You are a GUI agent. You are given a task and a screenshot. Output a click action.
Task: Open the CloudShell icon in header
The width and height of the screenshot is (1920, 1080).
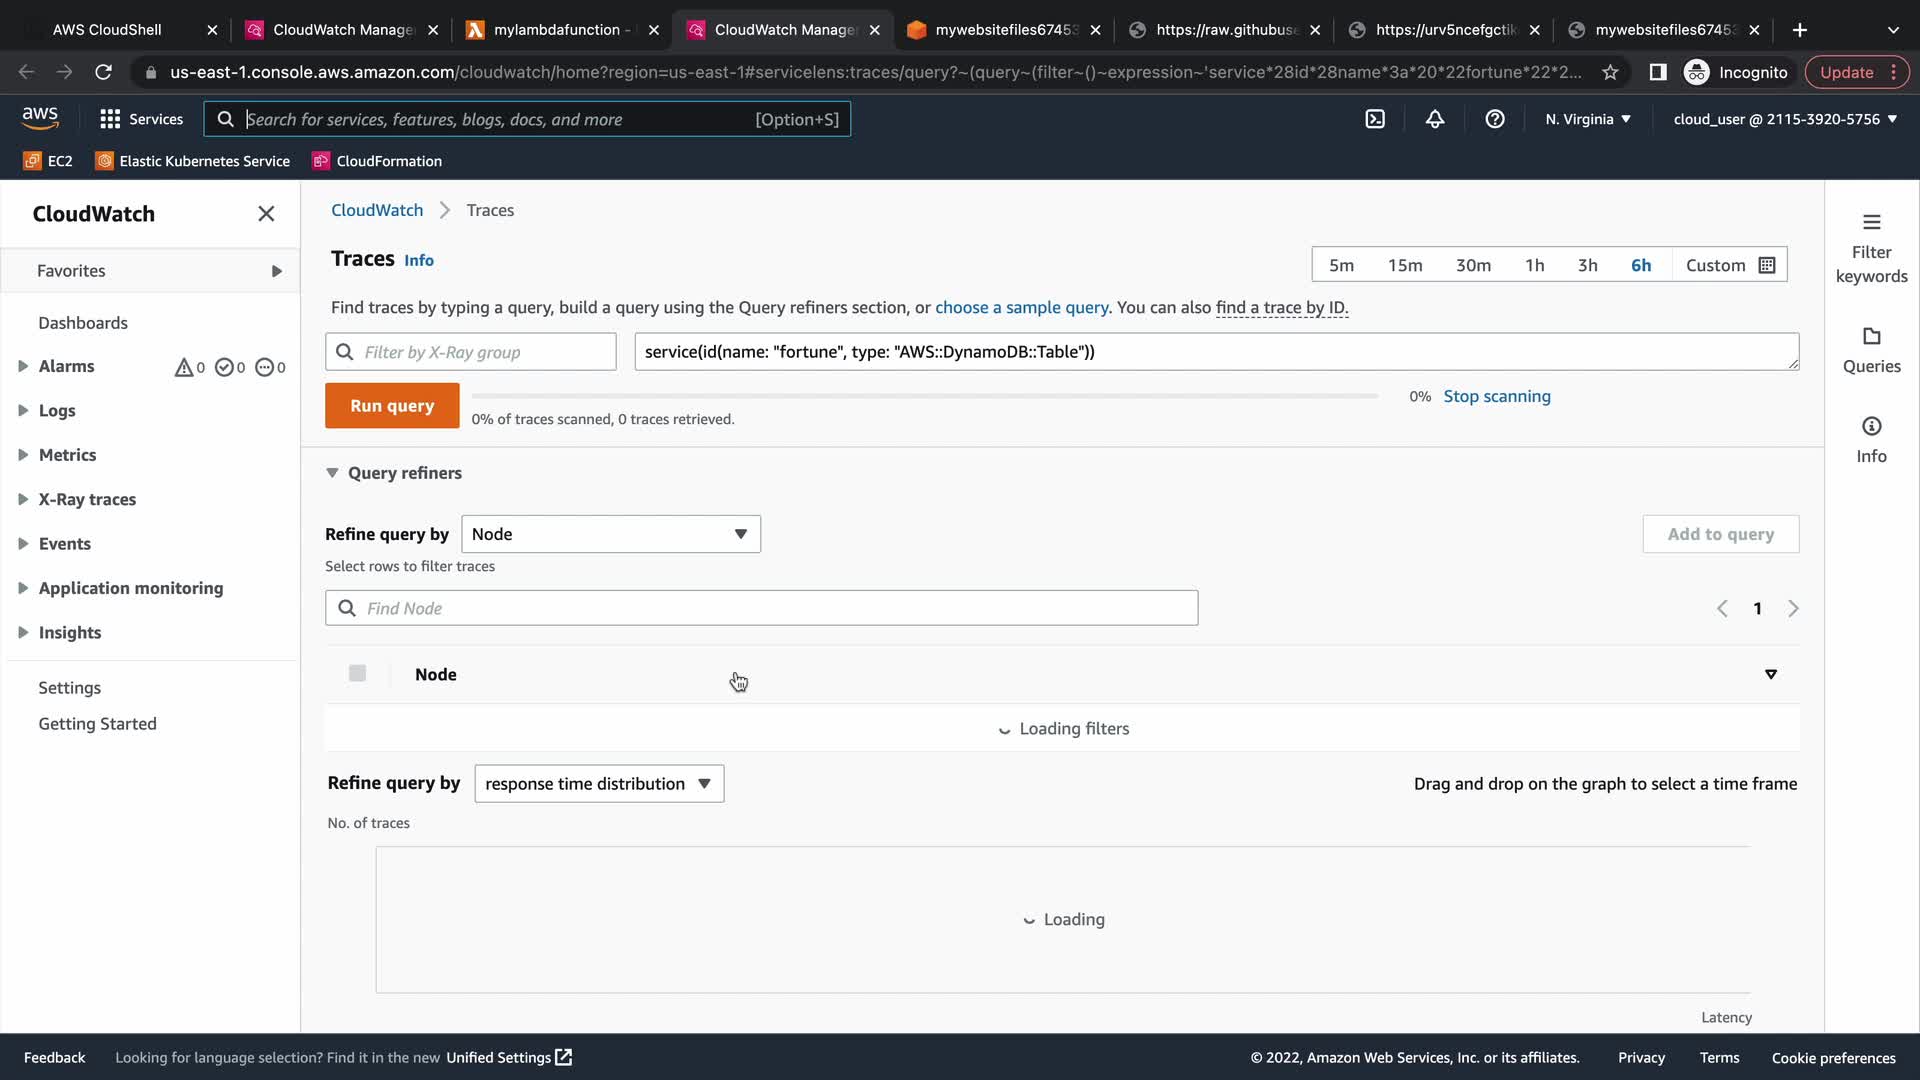point(1375,119)
